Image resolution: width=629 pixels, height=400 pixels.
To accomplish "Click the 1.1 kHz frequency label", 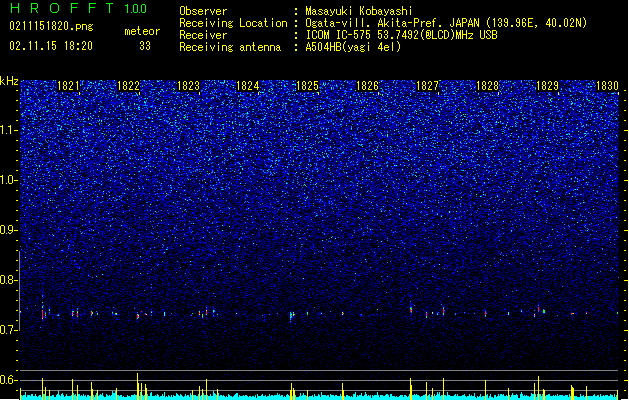I will click(9, 131).
